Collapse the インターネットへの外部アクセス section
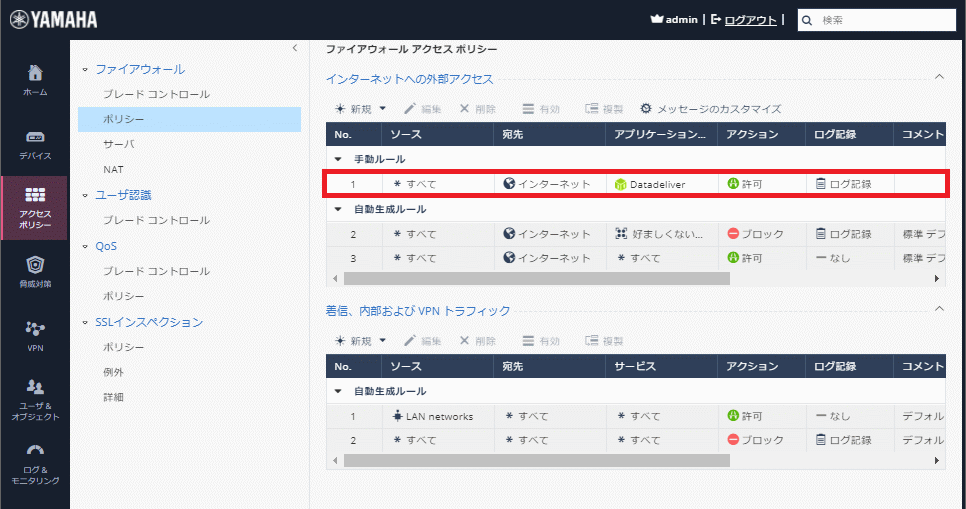Viewport: 966px width, 509px height. 938,77
